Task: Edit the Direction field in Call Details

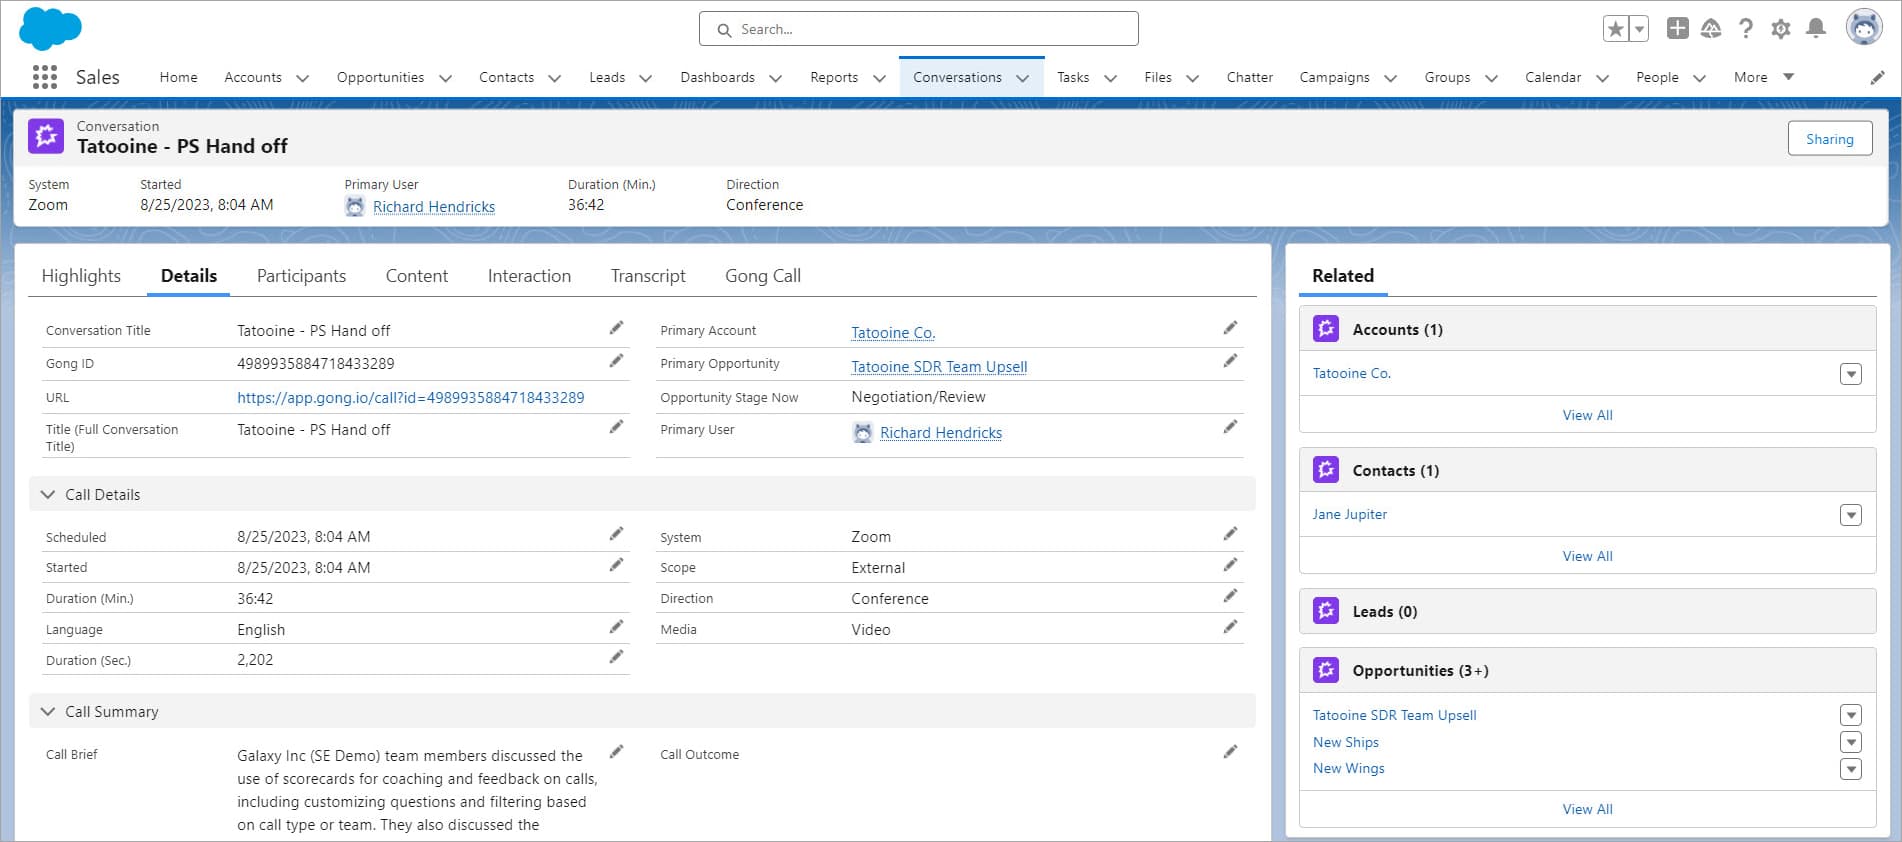Action: pos(1231,596)
